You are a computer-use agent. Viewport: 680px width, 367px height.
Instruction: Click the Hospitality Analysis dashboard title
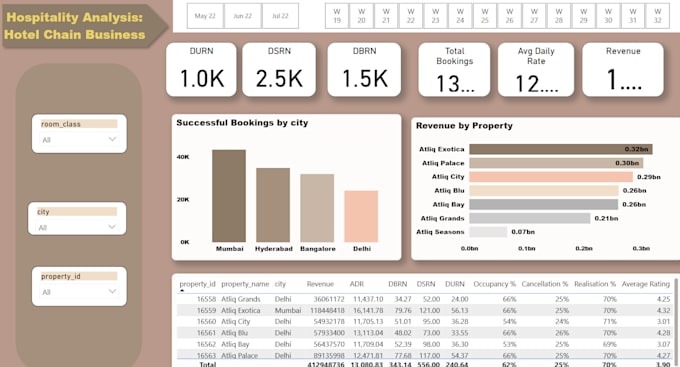(x=75, y=26)
